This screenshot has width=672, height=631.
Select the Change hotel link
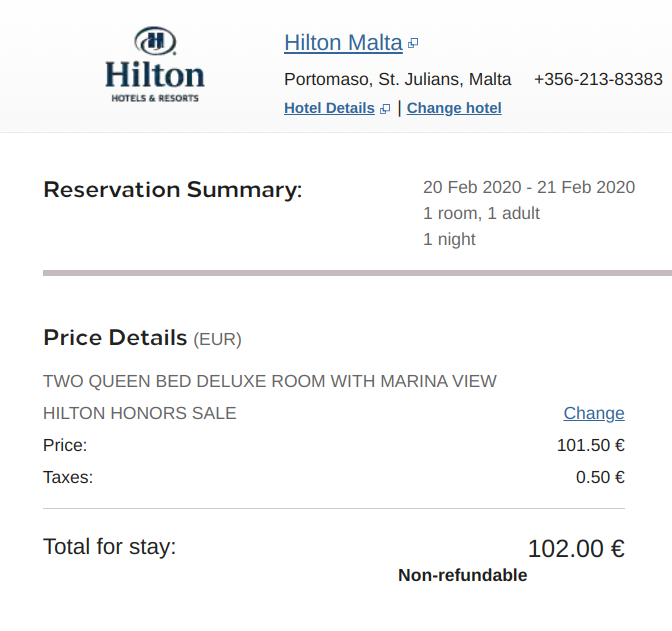pyautogui.click(x=454, y=108)
